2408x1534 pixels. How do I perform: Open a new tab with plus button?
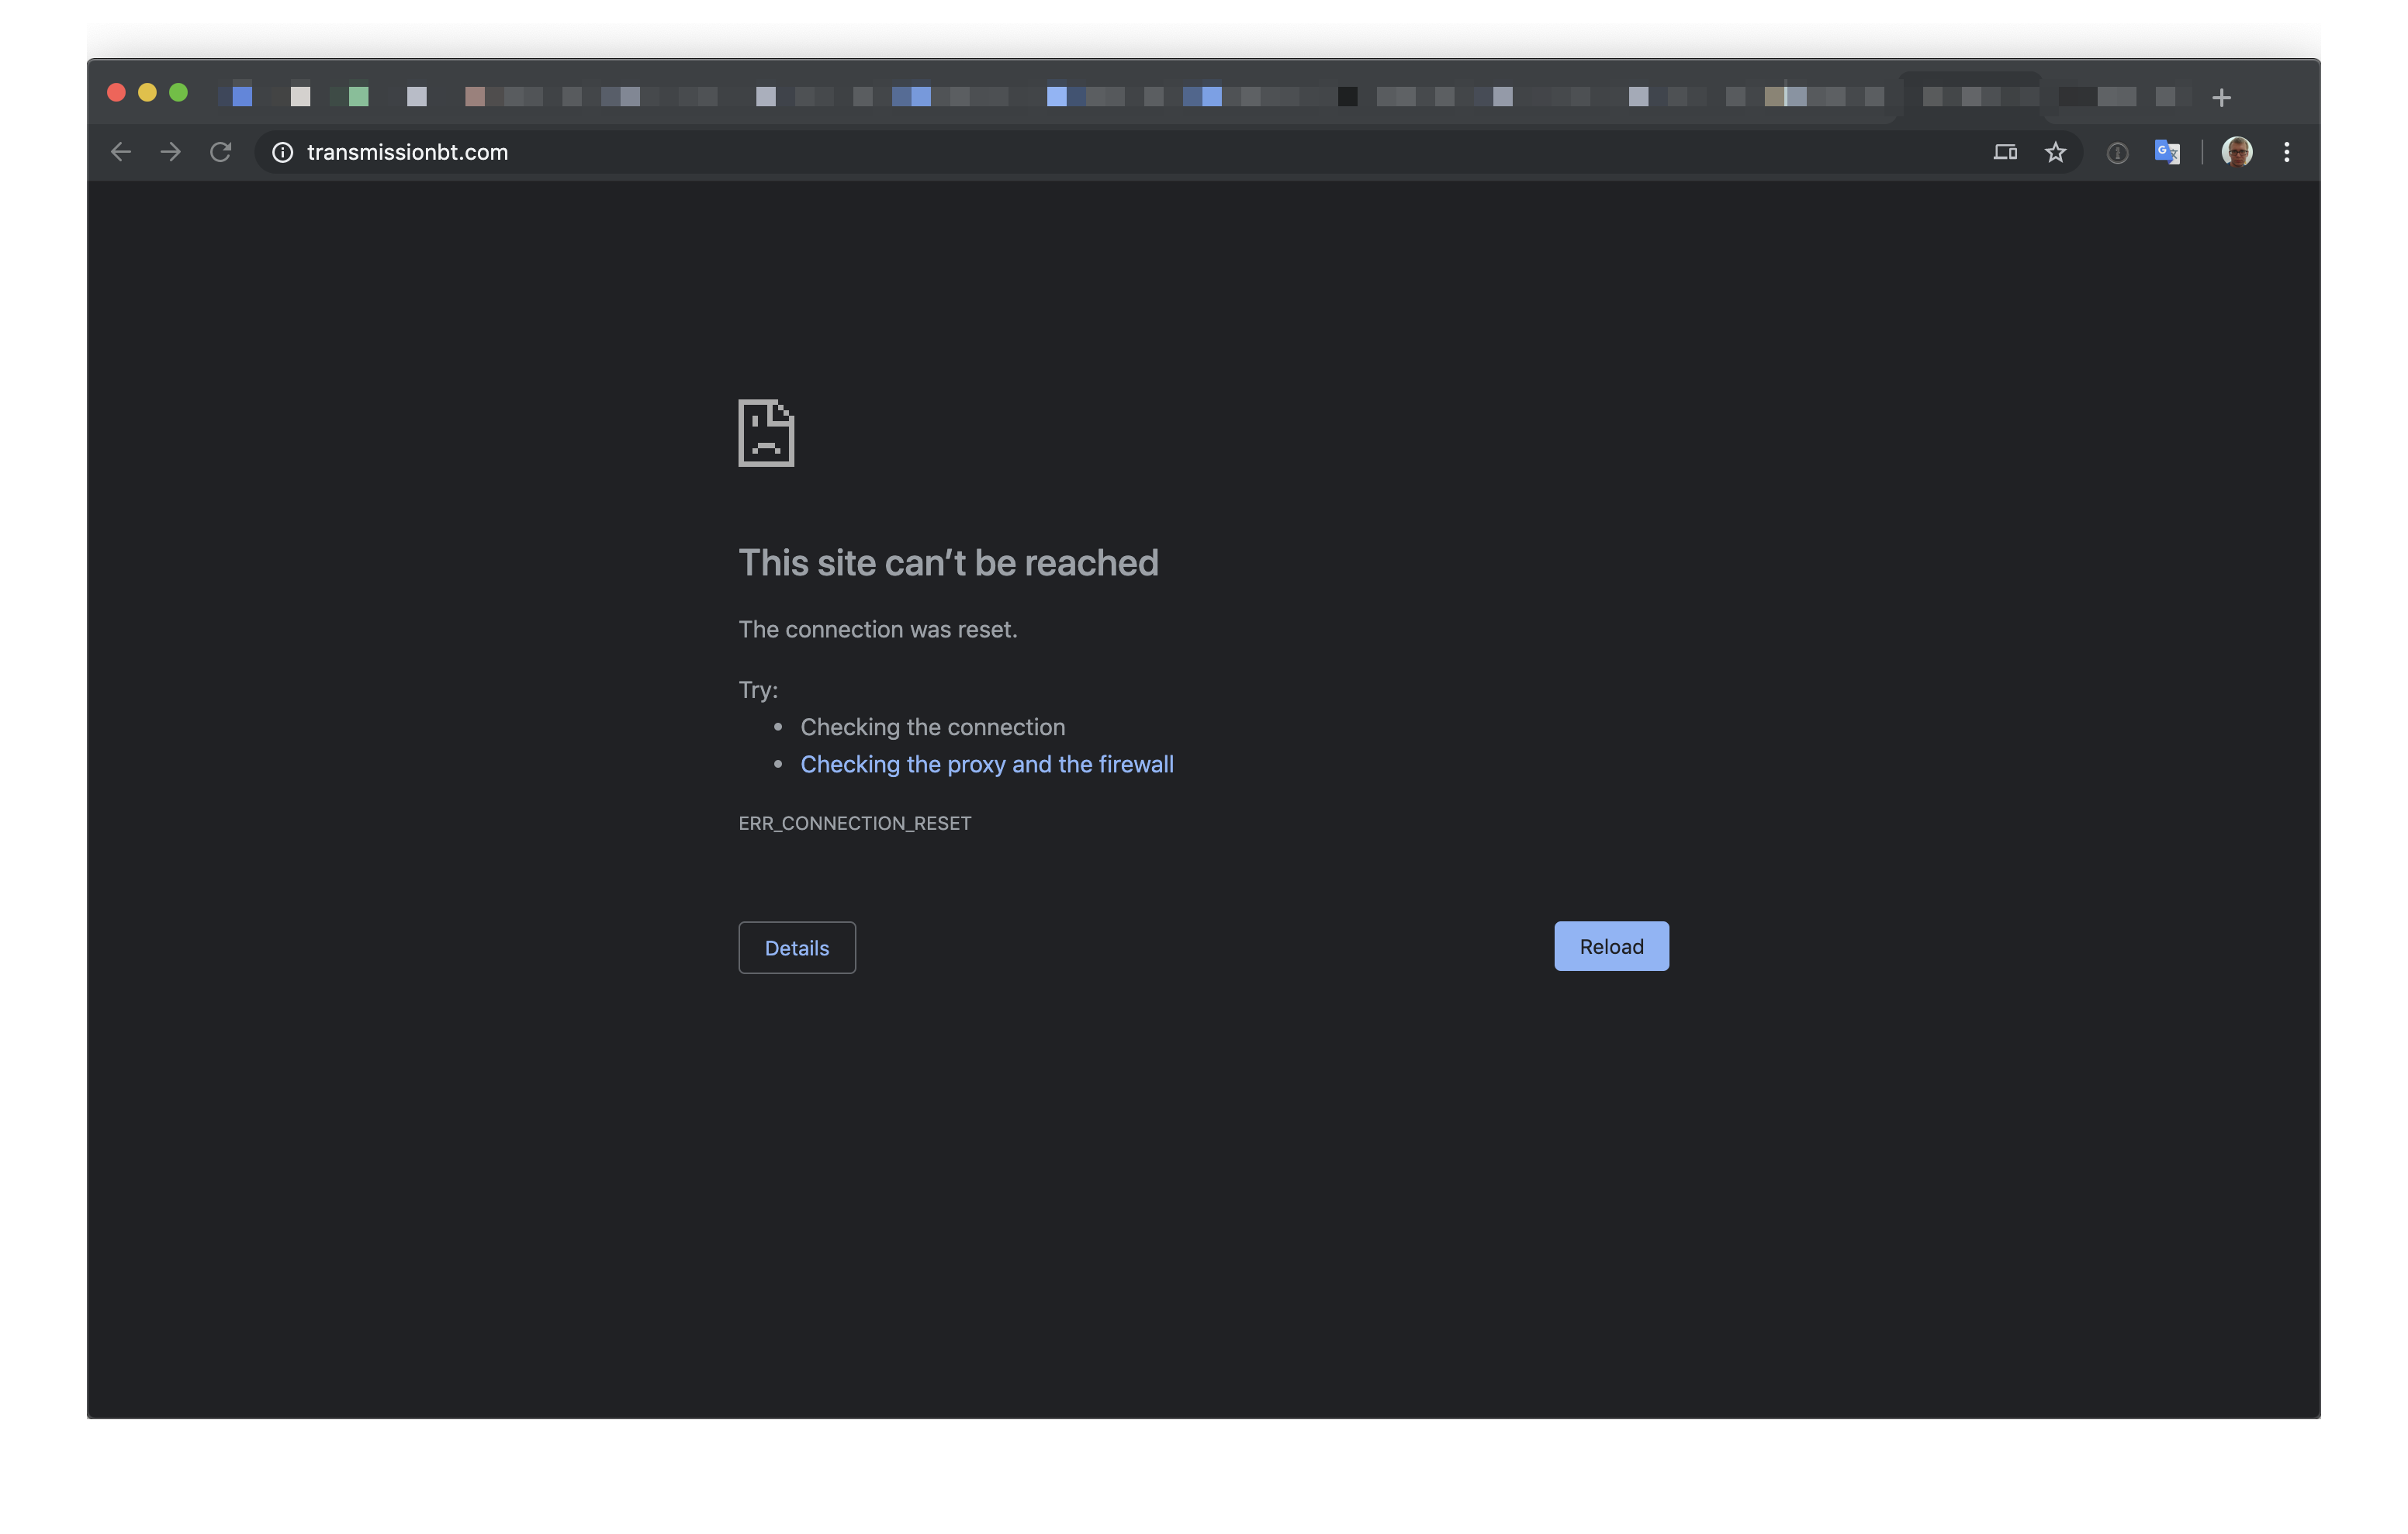pyautogui.click(x=2222, y=98)
